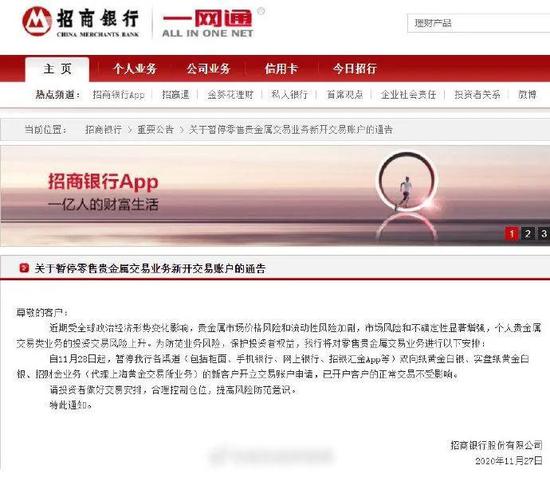
Task: Open the 投资者关系 link
Action: coord(477,95)
